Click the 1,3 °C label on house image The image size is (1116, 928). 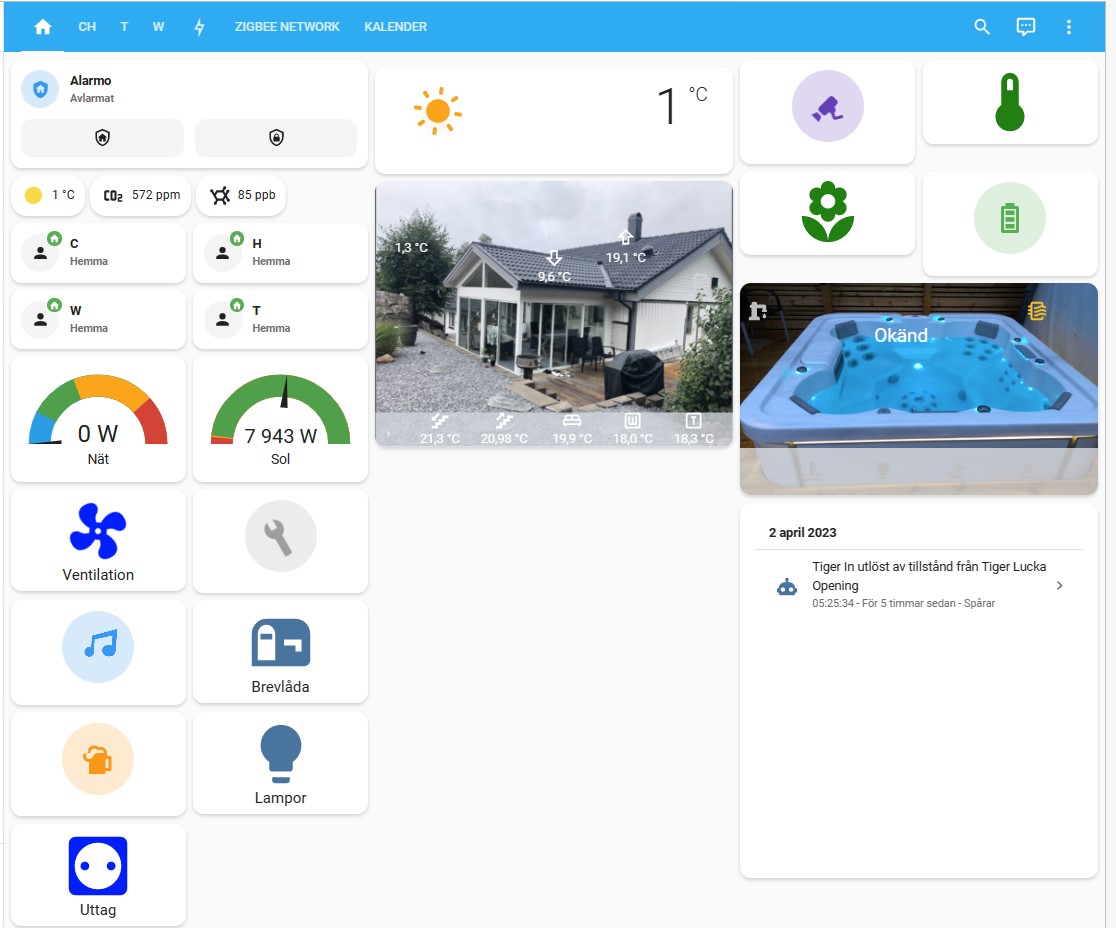tap(411, 248)
